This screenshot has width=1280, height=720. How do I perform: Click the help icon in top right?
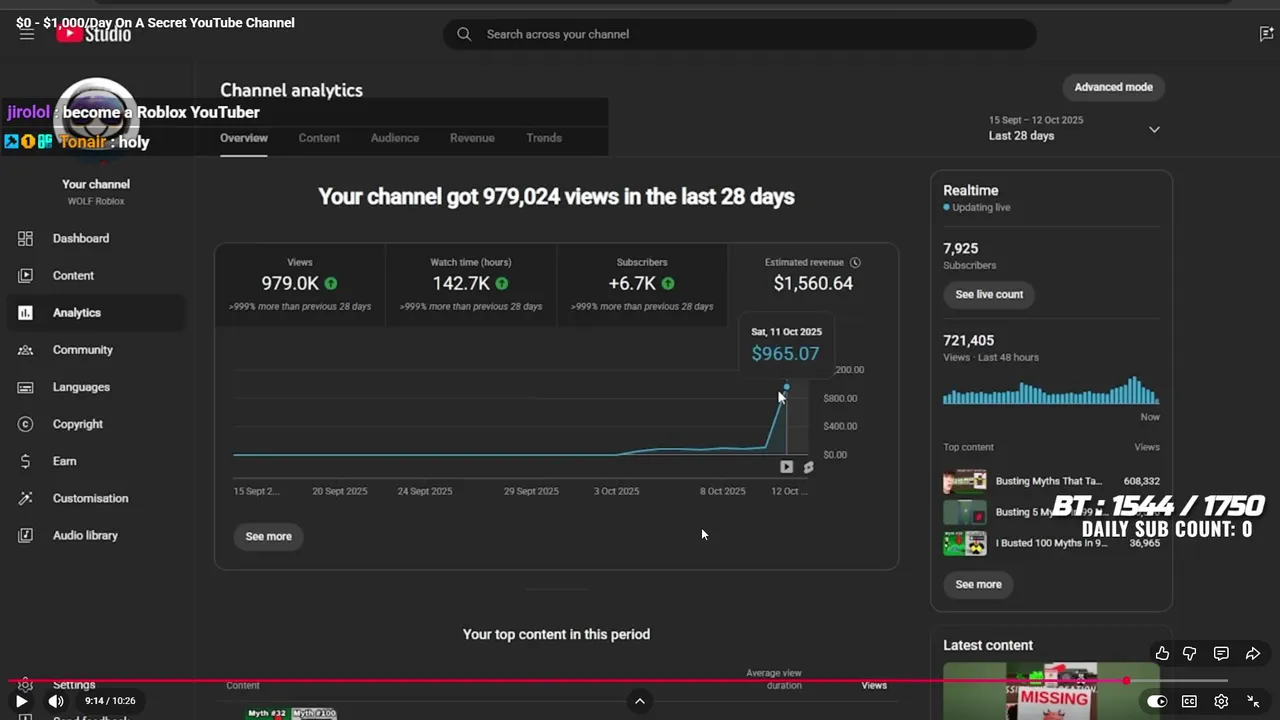tap(1267, 34)
